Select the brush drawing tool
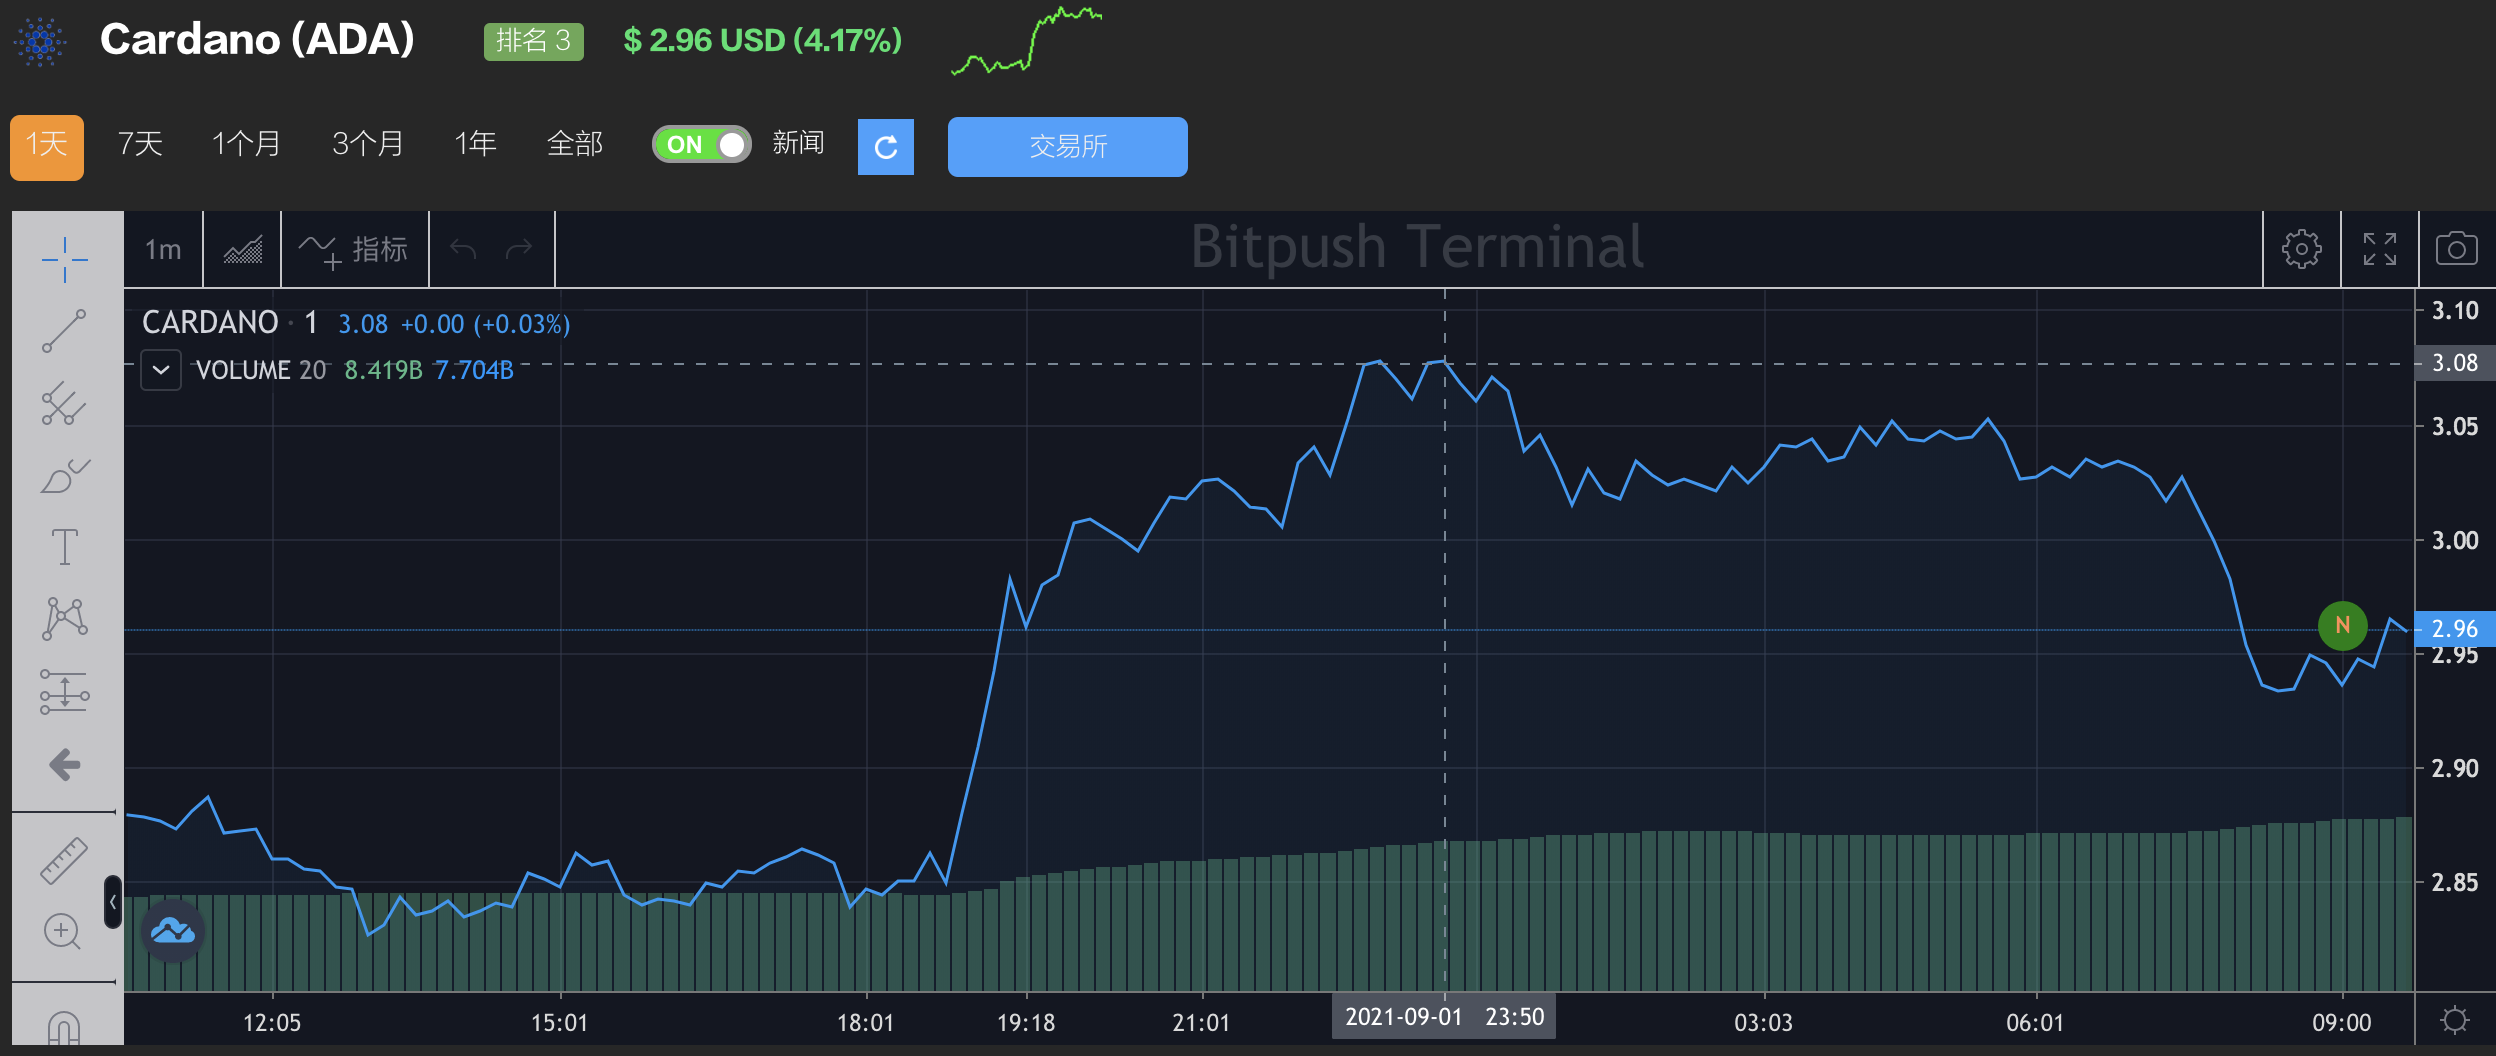The image size is (2496, 1056). pyautogui.click(x=65, y=476)
